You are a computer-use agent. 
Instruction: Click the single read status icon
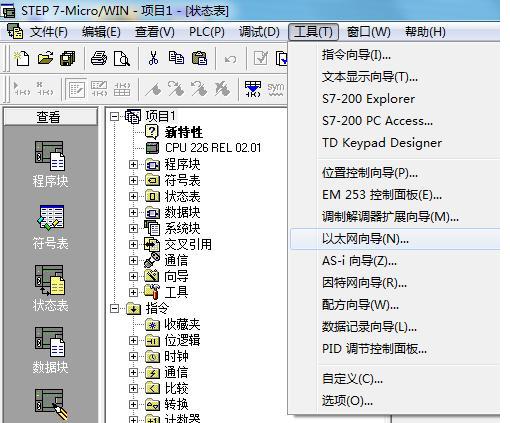point(99,89)
